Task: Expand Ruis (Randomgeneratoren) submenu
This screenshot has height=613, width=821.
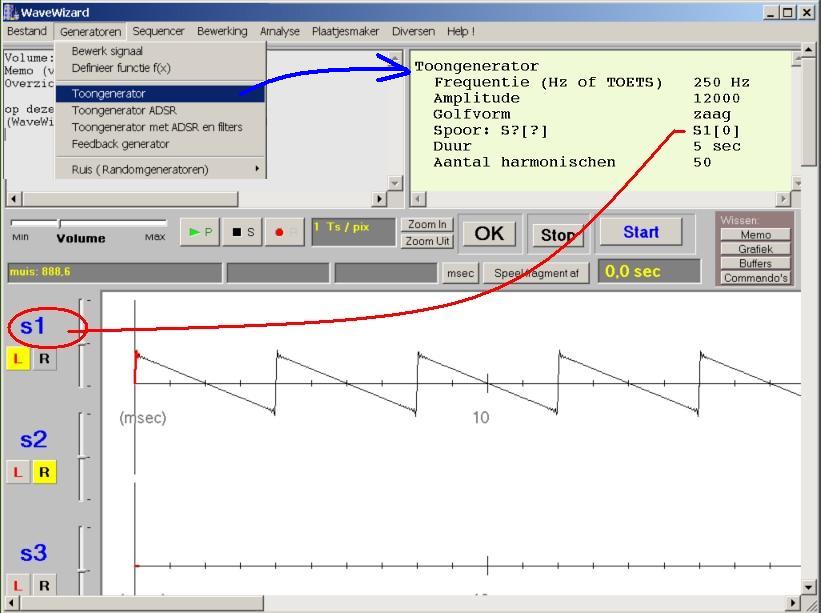Action: point(160,170)
